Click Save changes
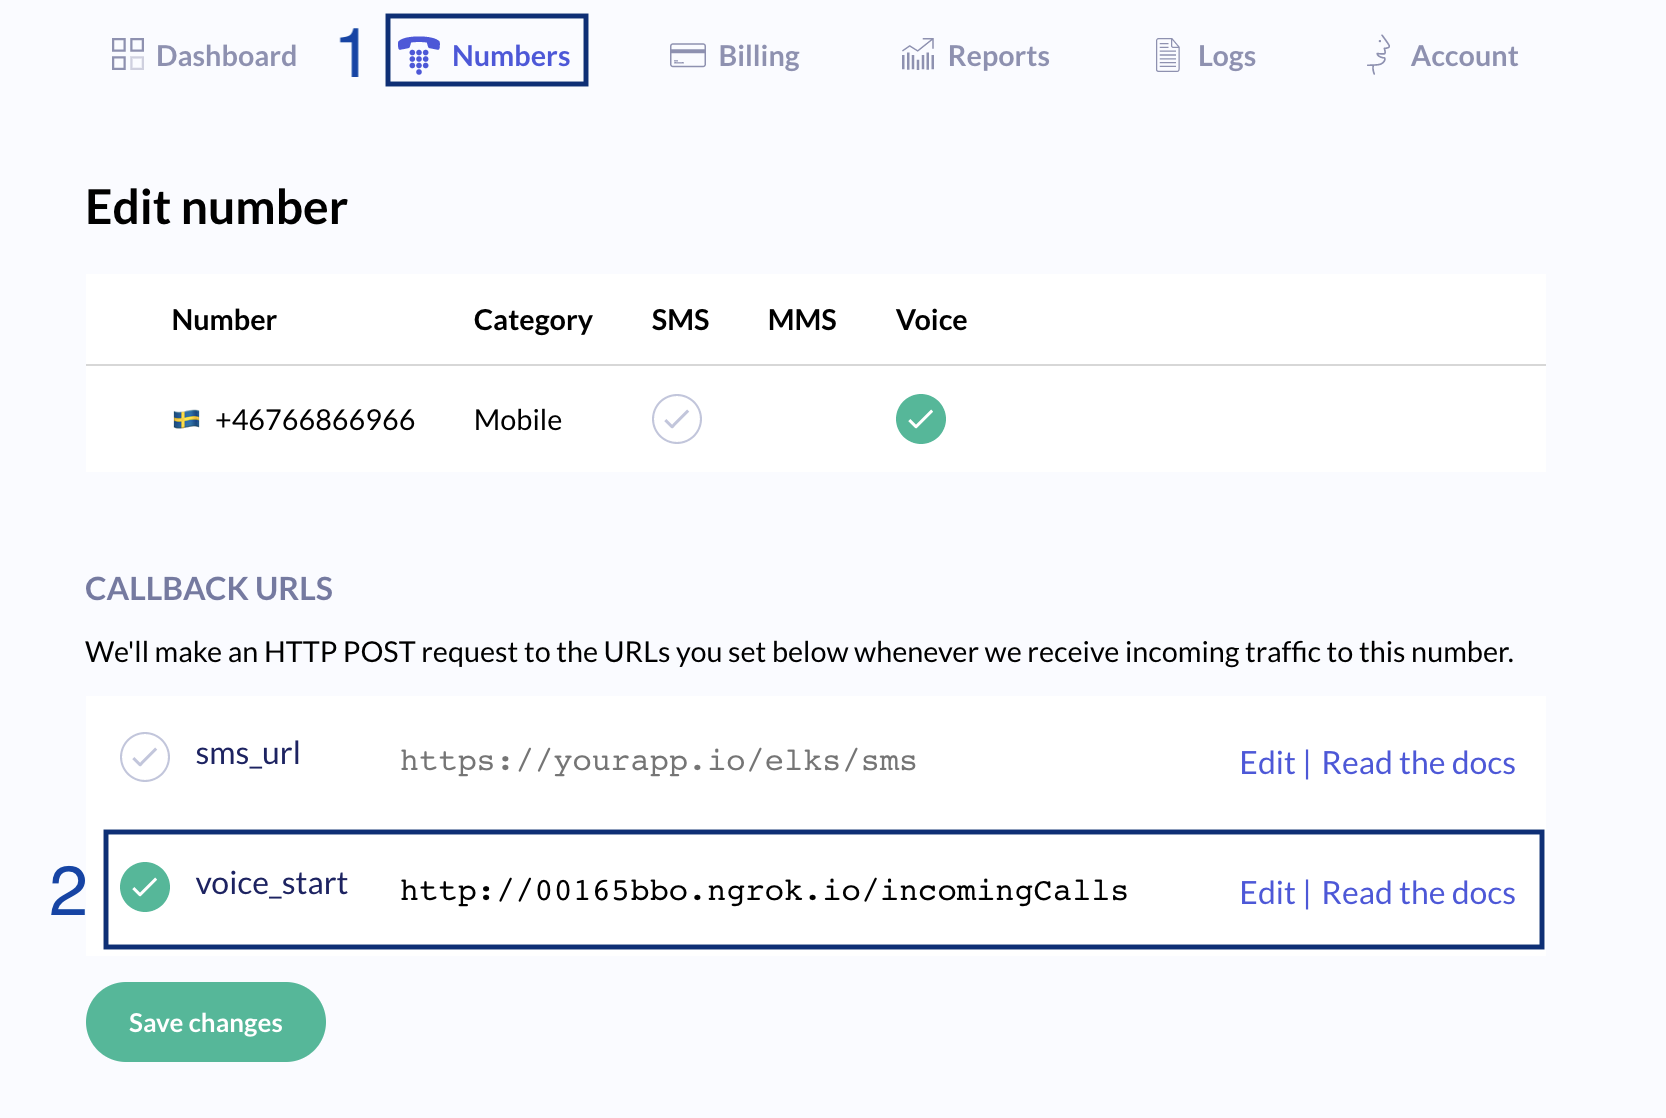 click(x=205, y=1021)
